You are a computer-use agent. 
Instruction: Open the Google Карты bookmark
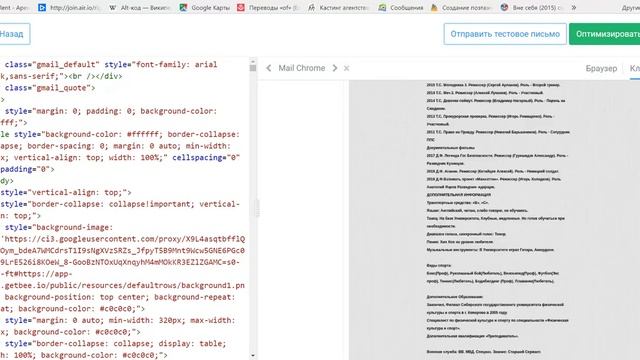[205, 7]
